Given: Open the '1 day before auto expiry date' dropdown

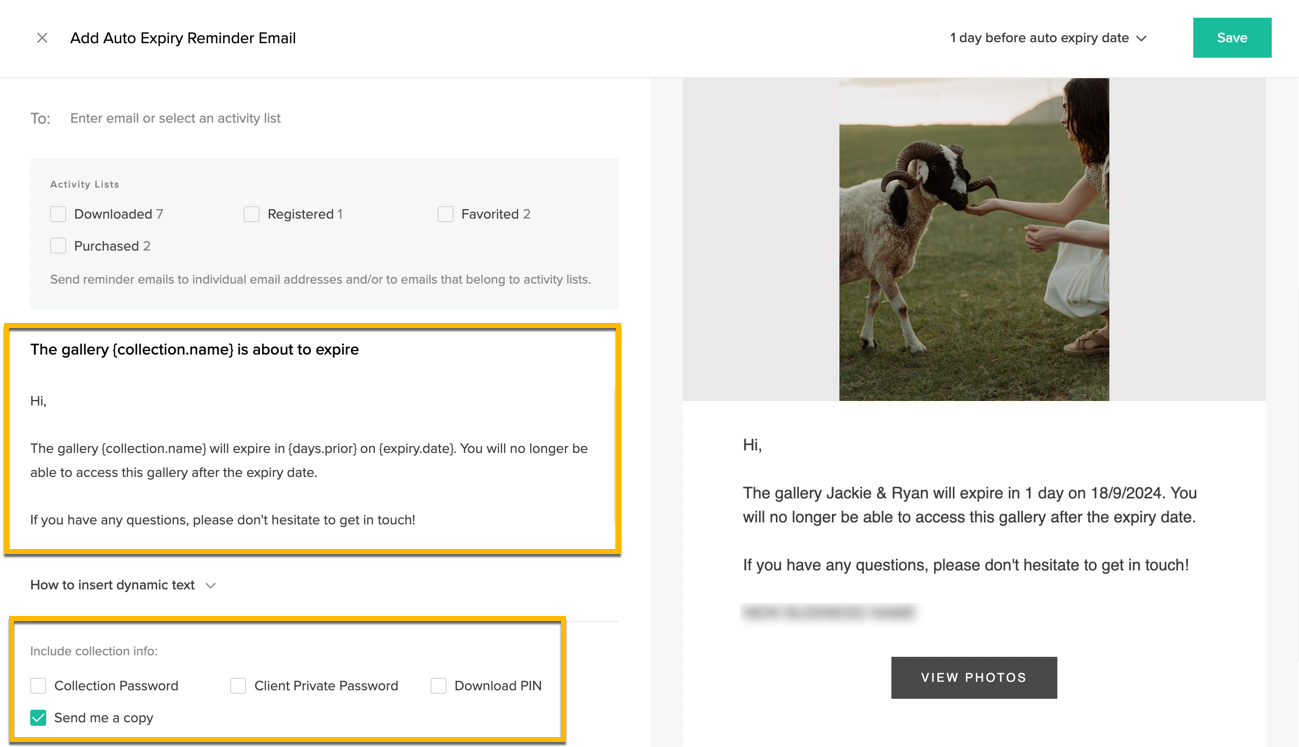Looking at the screenshot, I should tap(1047, 38).
